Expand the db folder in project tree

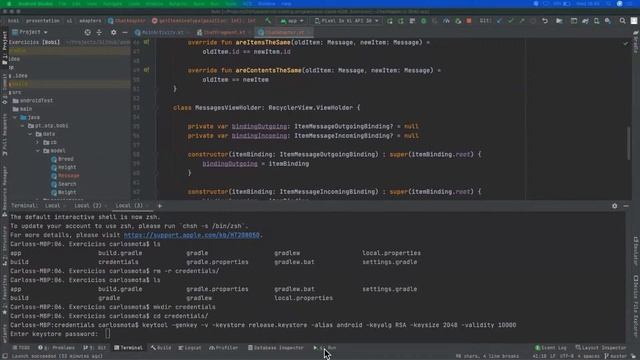tap(38, 142)
